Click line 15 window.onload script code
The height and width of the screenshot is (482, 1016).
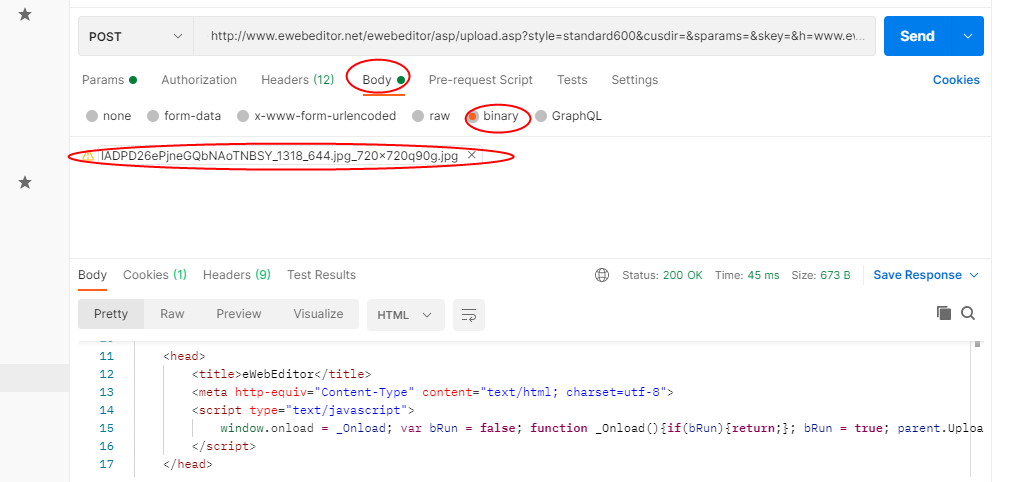coord(601,428)
